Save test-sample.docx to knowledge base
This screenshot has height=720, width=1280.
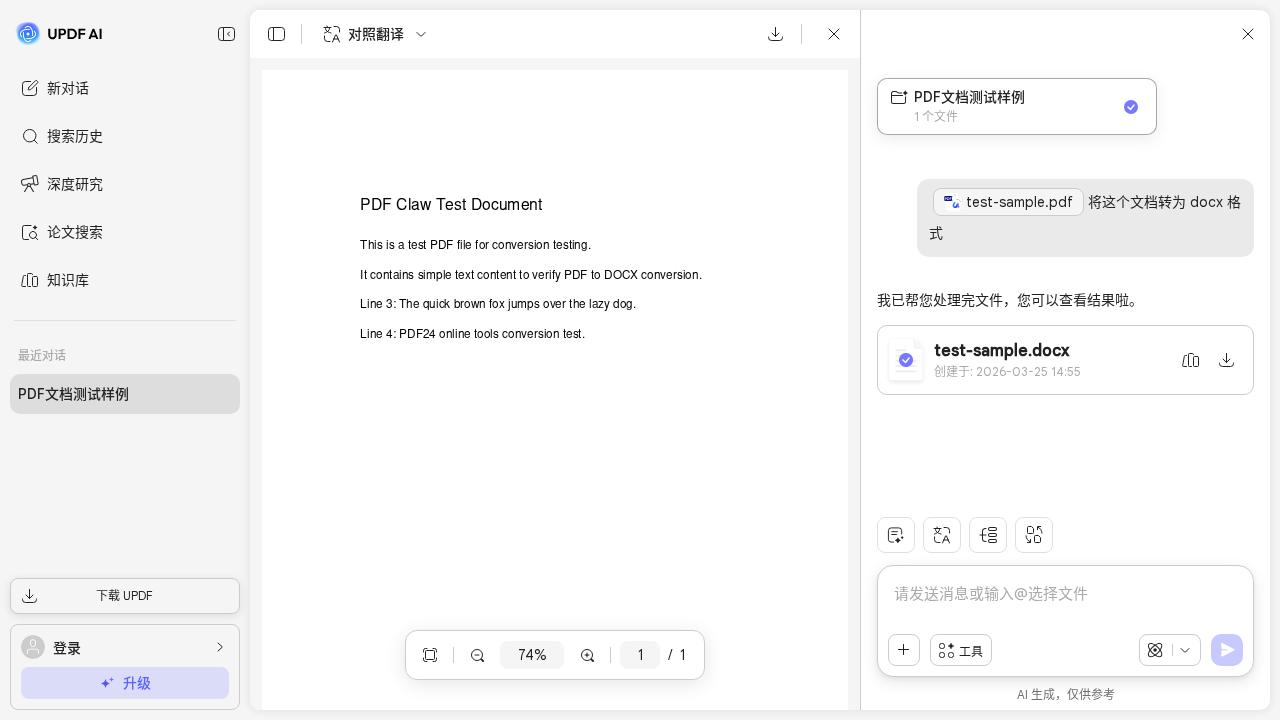point(1190,360)
